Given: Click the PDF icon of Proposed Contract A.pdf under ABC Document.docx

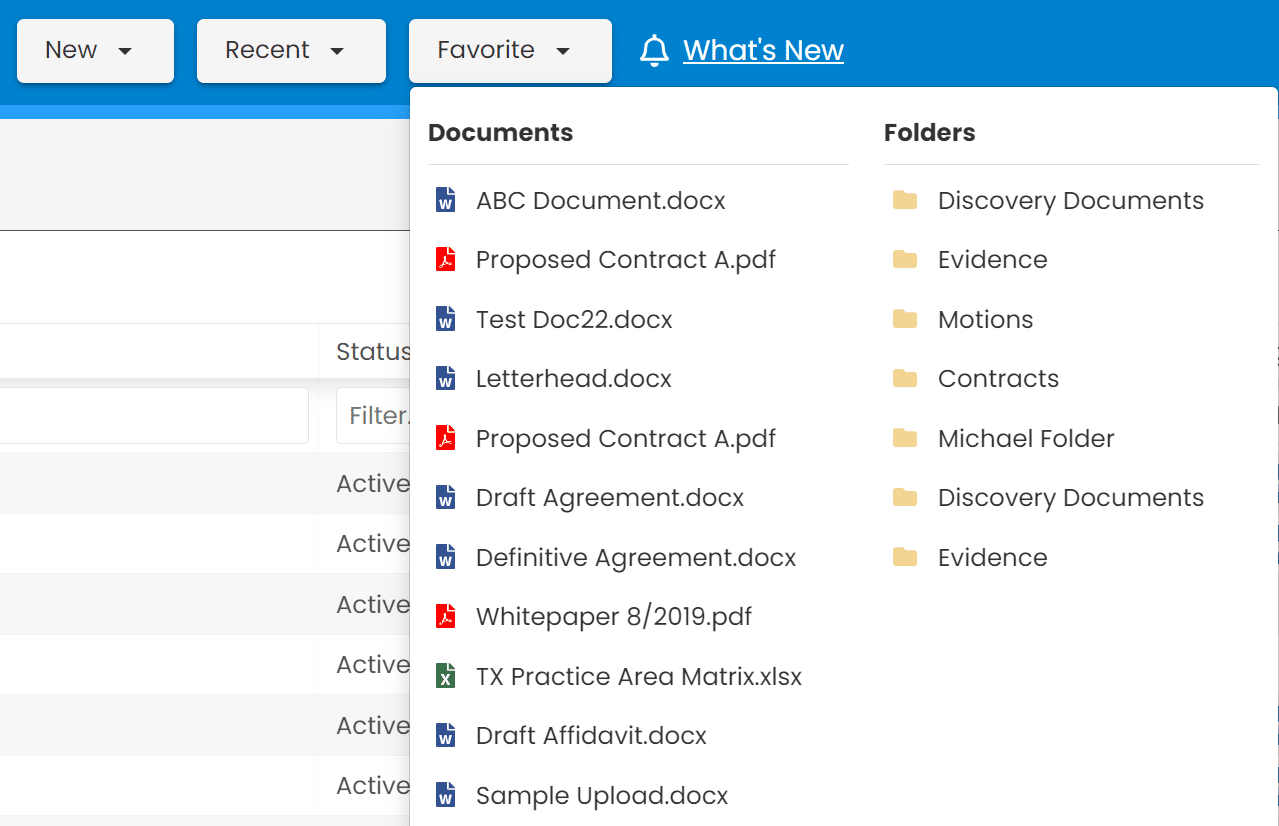Looking at the screenshot, I should click(x=446, y=259).
